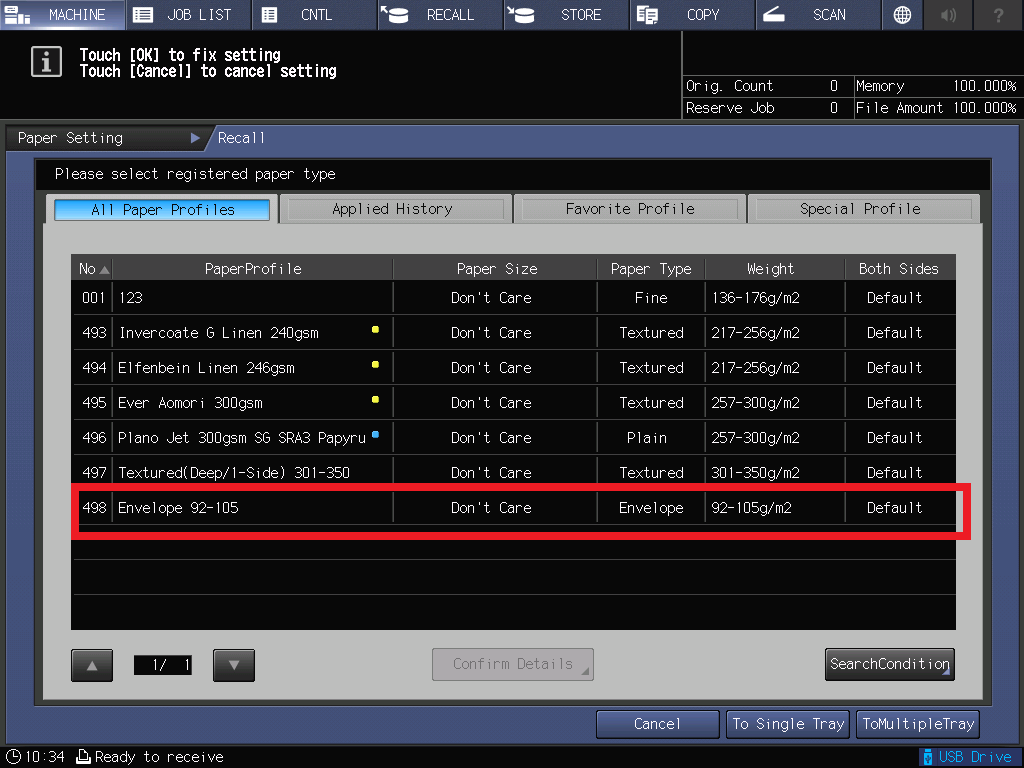Switch to JOB LIST tab
Viewport: 1024px width, 768px height.
(x=188, y=15)
